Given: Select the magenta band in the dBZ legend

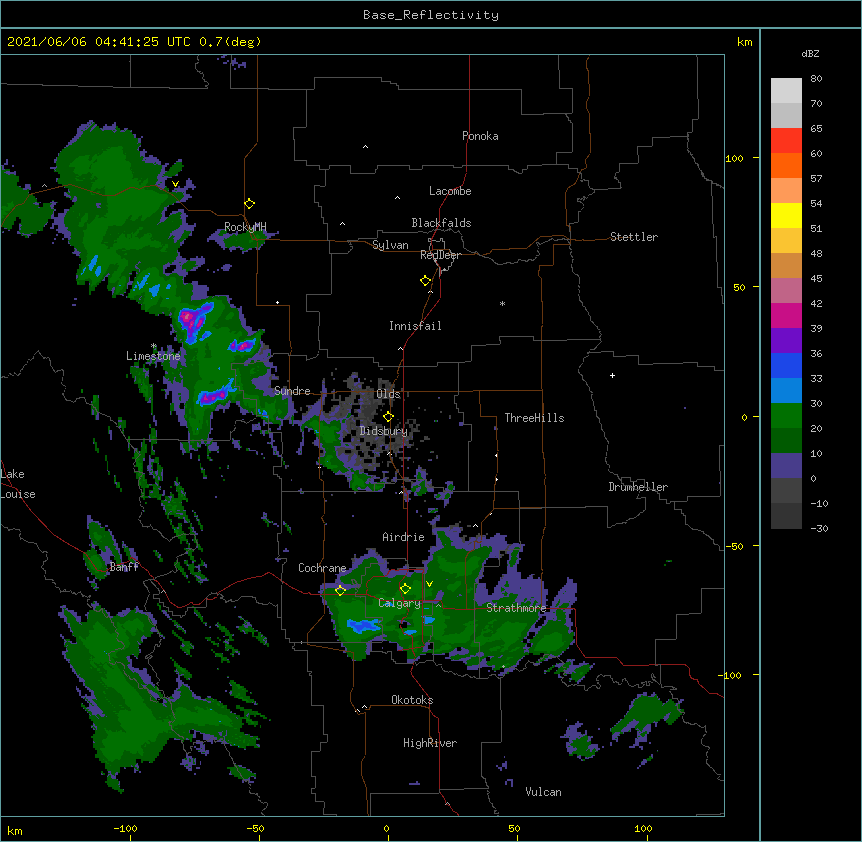Looking at the screenshot, I should pyautogui.click(x=786, y=315).
